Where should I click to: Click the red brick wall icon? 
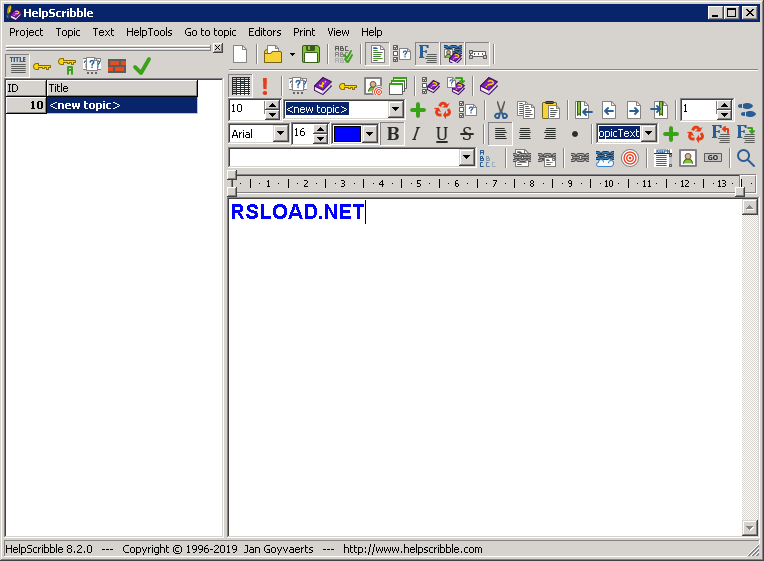click(117, 65)
